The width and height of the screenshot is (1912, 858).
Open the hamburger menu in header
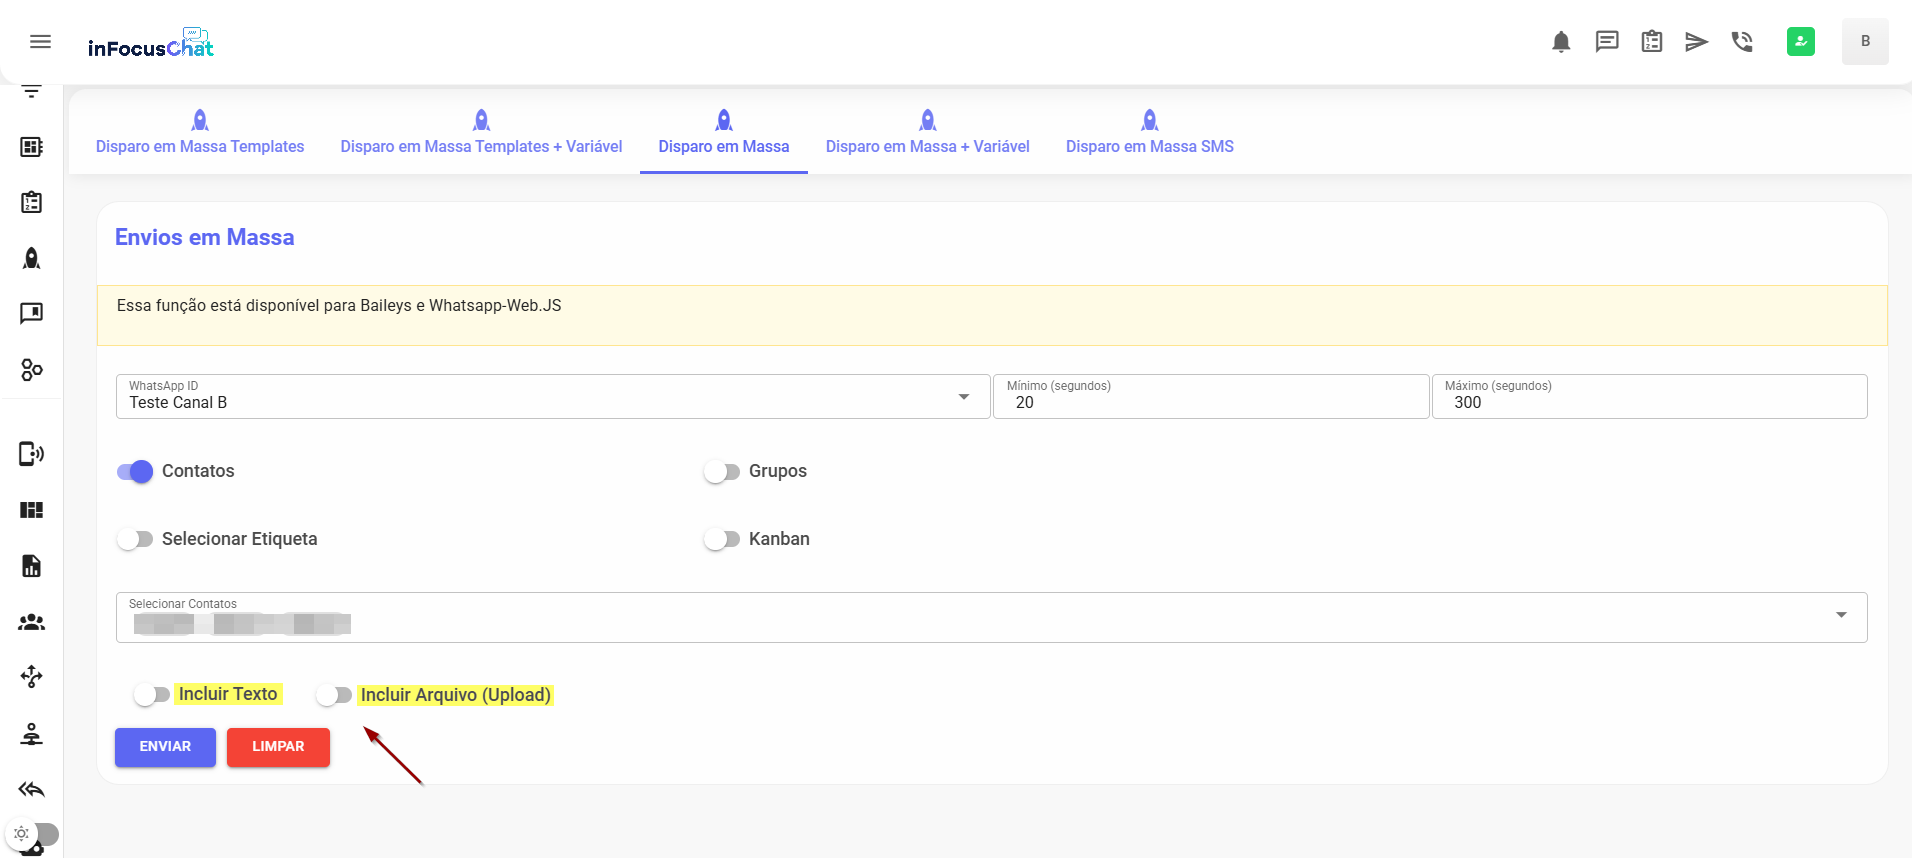40,41
